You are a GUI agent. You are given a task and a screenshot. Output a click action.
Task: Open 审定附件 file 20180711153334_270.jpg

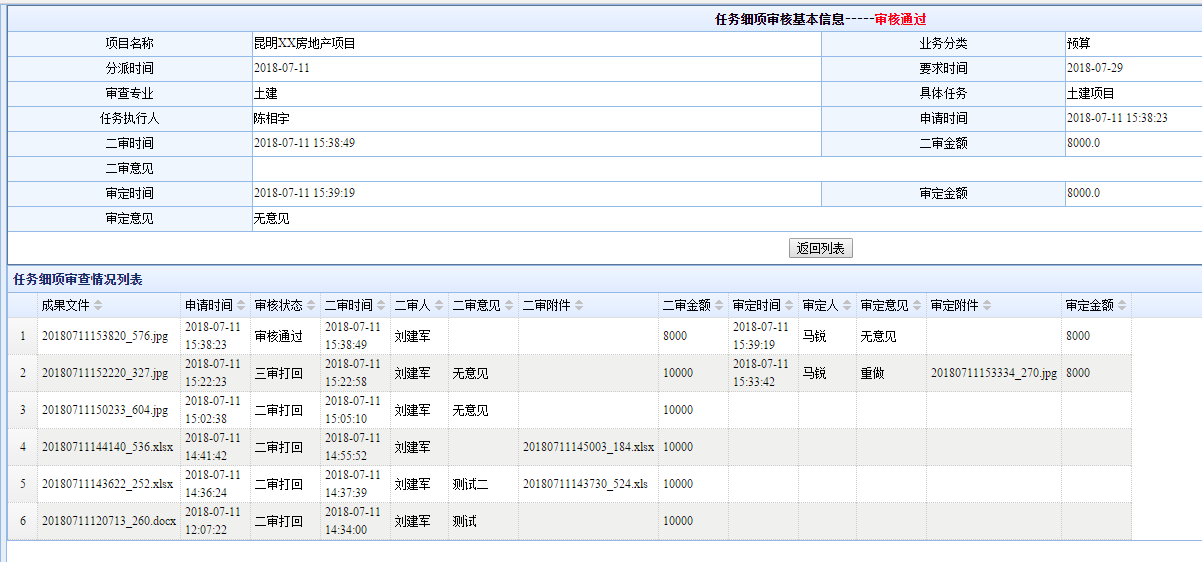click(x=993, y=373)
